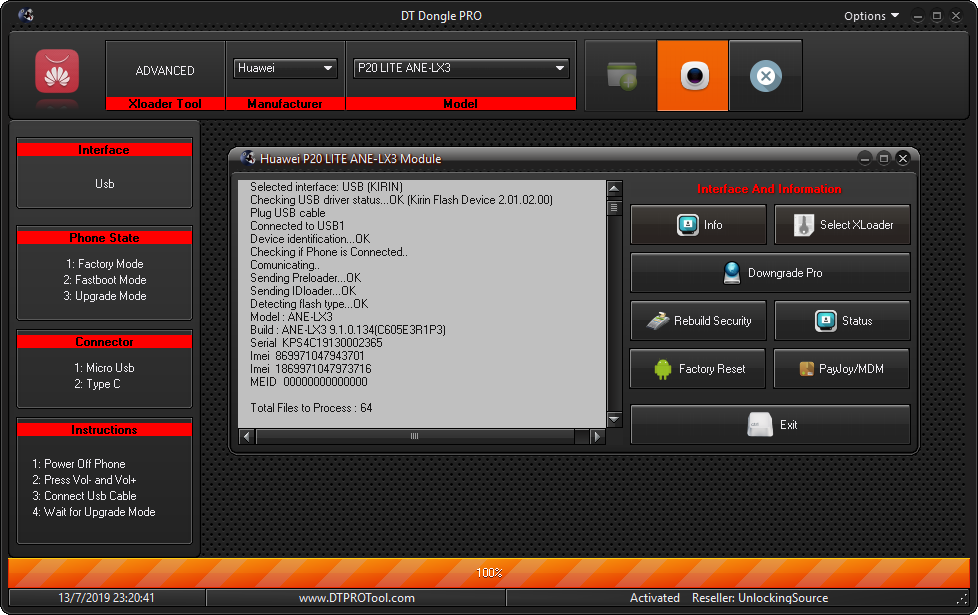Maximize the Huawei P20 LITE module window
The width and height of the screenshot is (978, 615).
[883, 158]
